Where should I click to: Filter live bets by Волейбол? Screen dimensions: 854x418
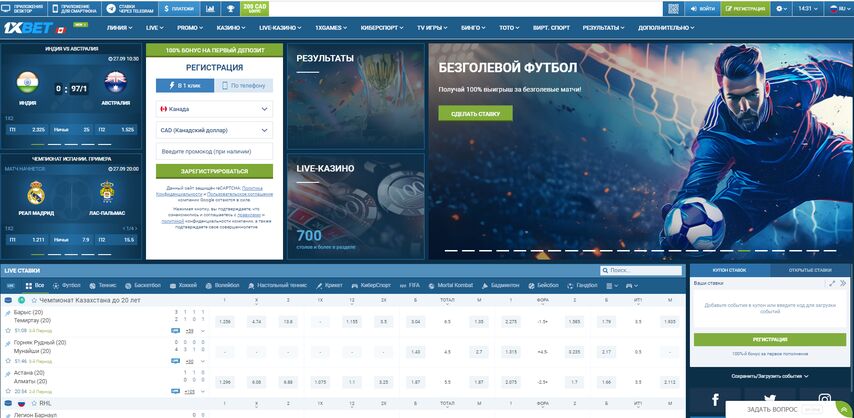[x=222, y=285]
